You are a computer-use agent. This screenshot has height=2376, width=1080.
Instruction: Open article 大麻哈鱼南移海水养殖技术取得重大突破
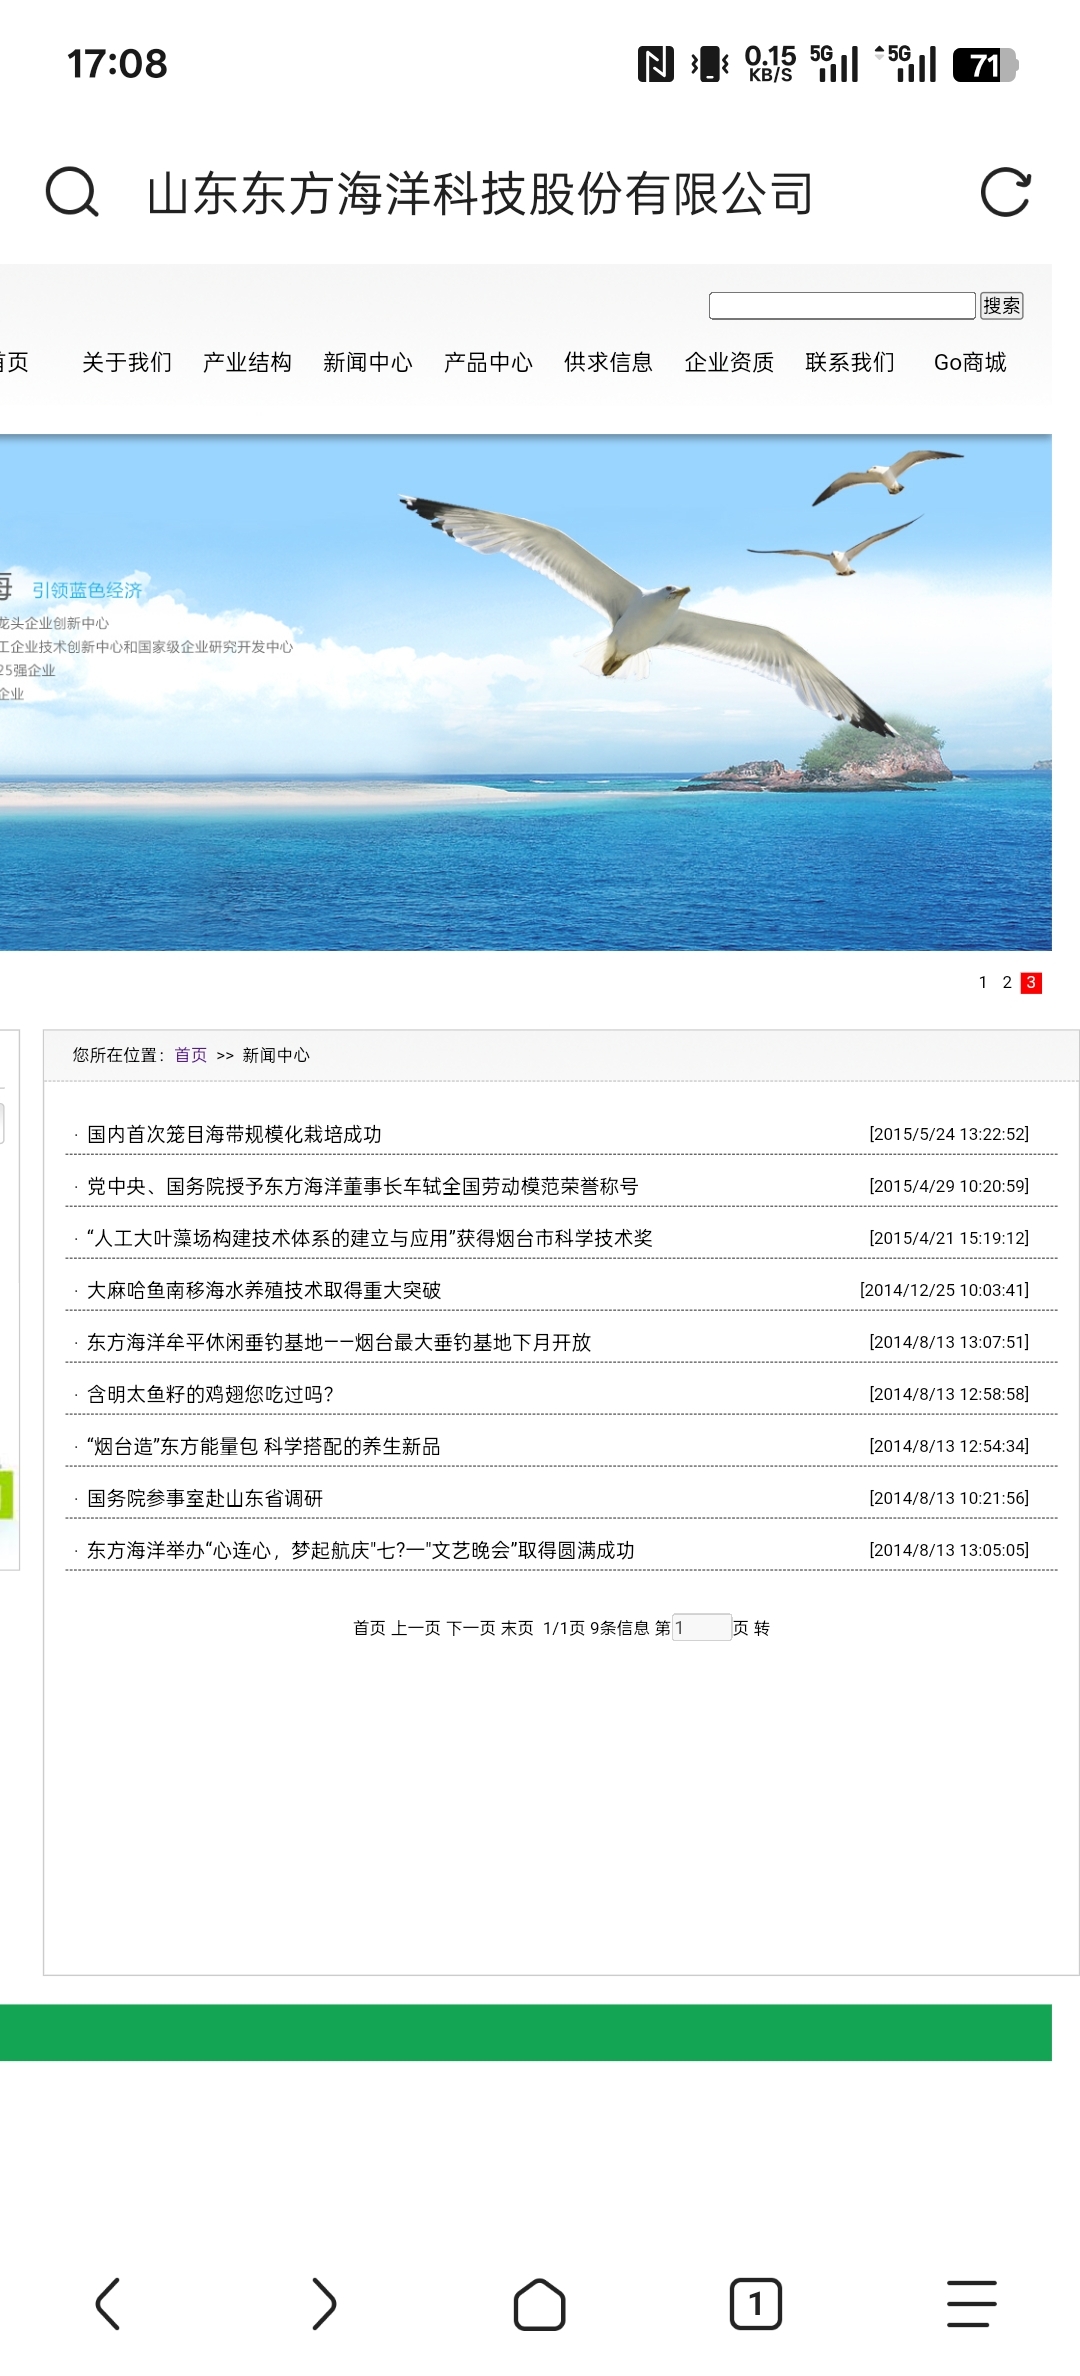point(264,1290)
